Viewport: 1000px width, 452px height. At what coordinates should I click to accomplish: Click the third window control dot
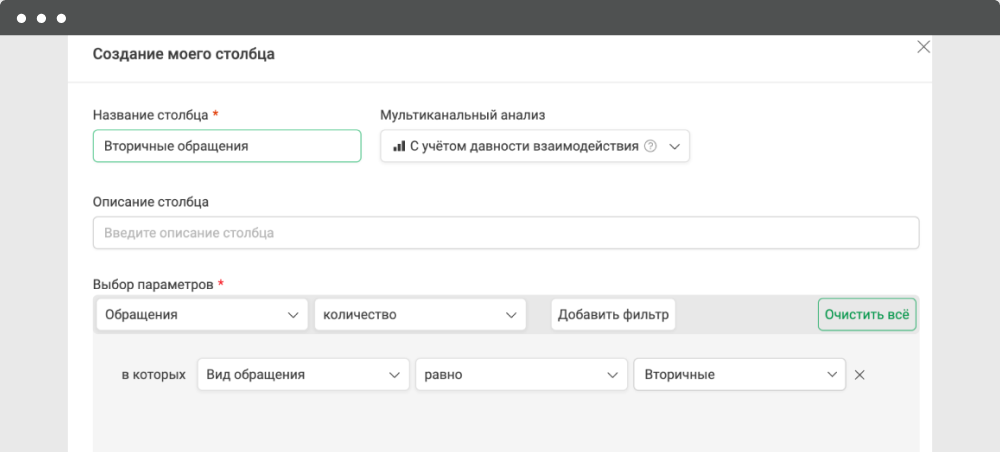(x=61, y=18)
